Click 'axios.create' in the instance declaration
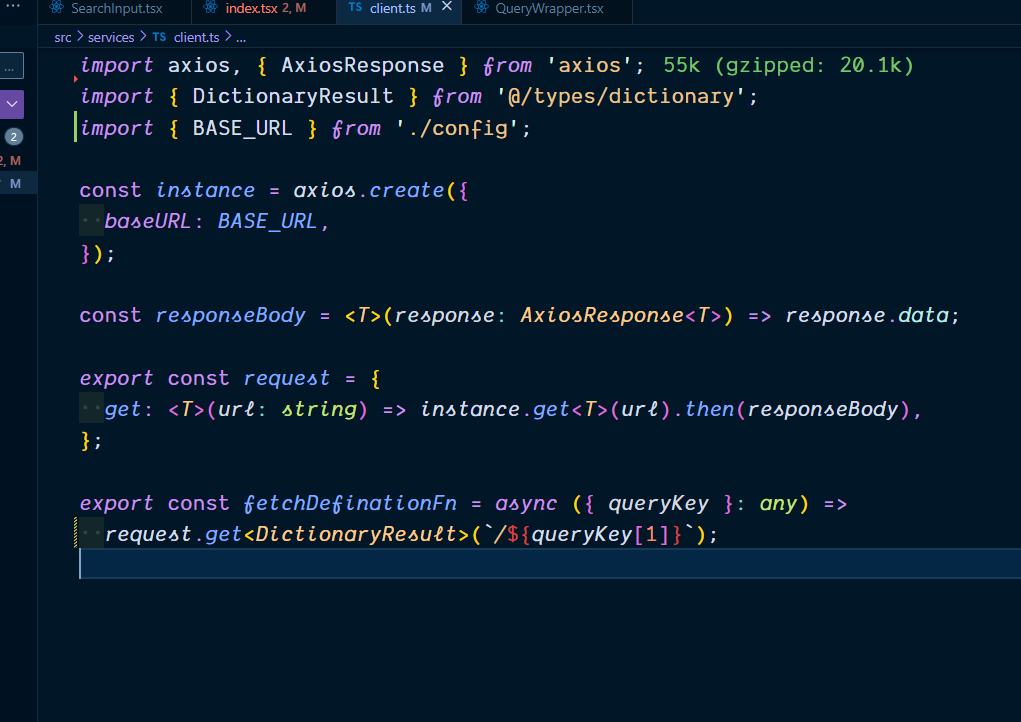The height and width of the screenshot is (722, 1021). pos(369,190)
